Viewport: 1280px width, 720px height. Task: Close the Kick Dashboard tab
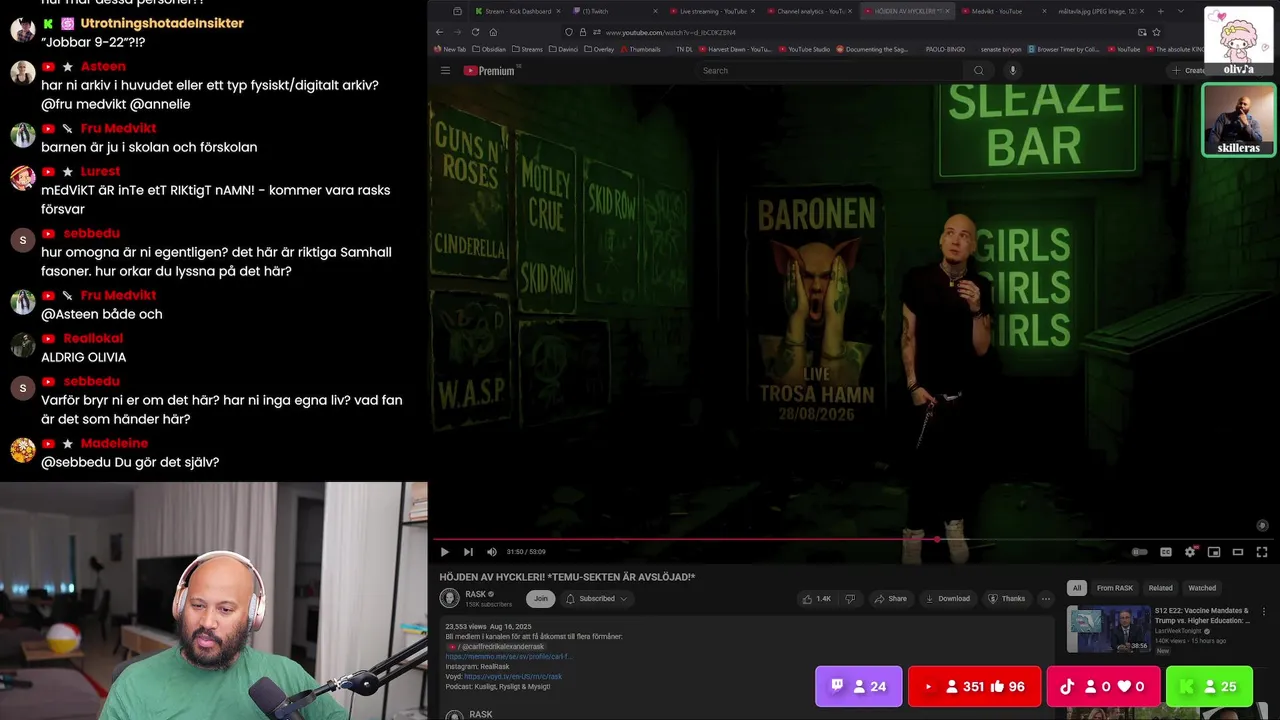click(x=558, y=11)
